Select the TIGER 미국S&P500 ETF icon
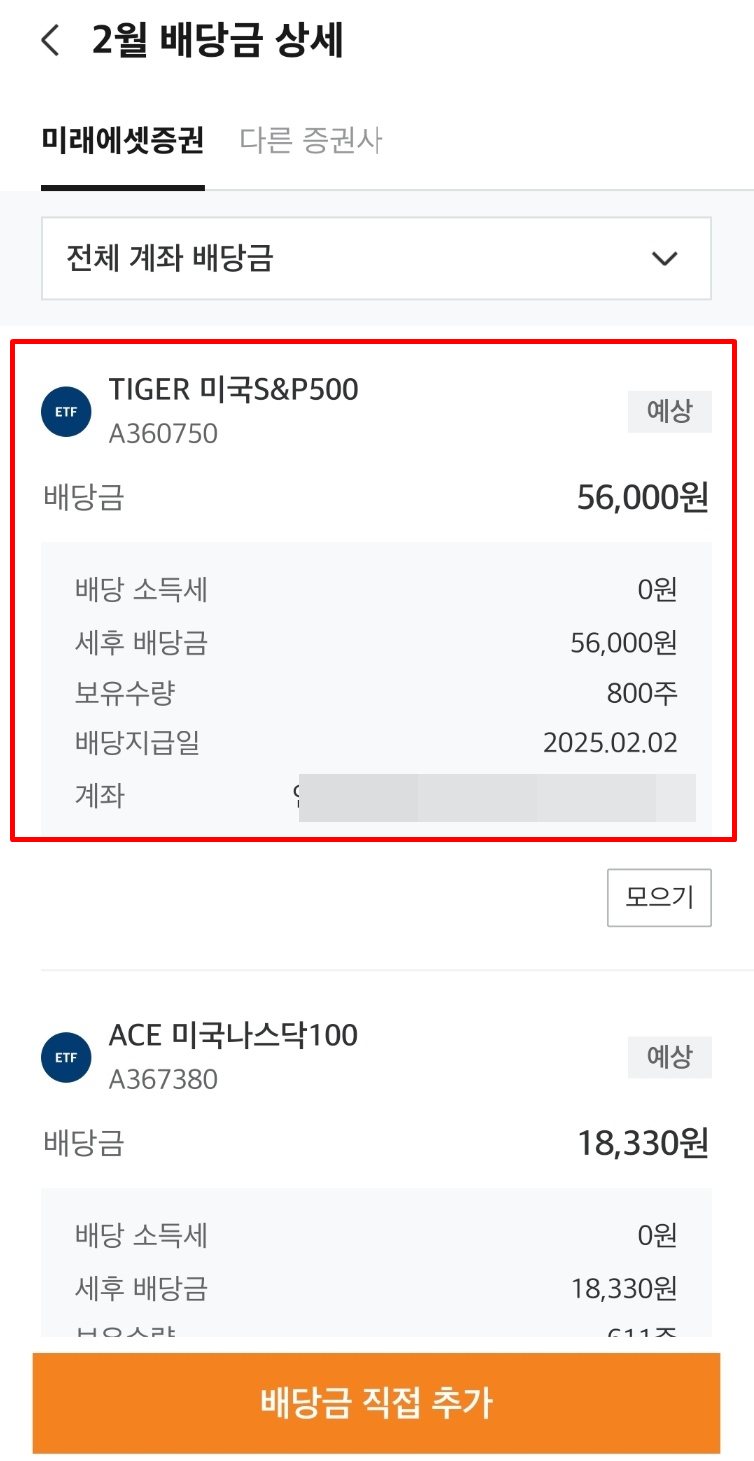Viewport: 754px width, 1461px height. coord(65,409)
